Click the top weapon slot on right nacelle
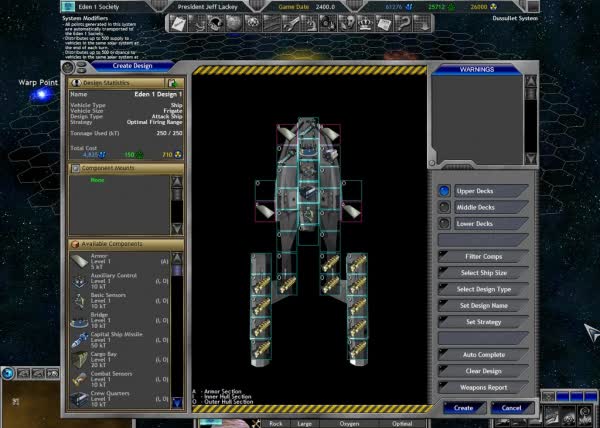The width and height of the screenshot is (600, 428). (357, 263)
